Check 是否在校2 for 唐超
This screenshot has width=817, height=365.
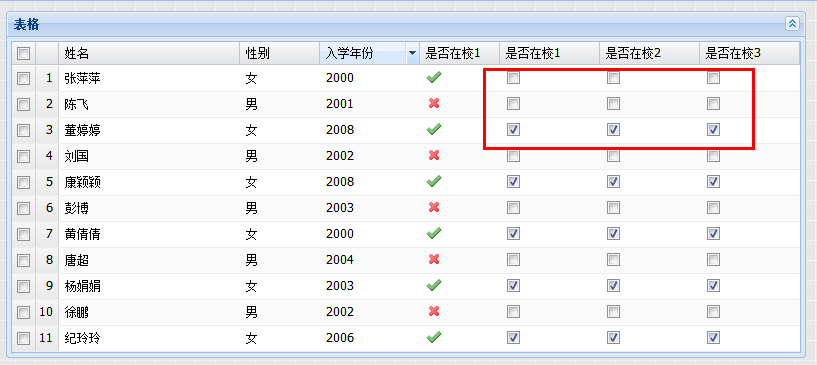[x=613, y=260]
